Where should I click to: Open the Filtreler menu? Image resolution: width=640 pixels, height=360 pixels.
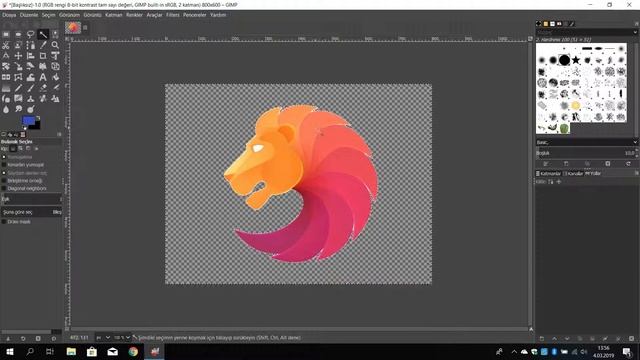[x=173, y=15]
